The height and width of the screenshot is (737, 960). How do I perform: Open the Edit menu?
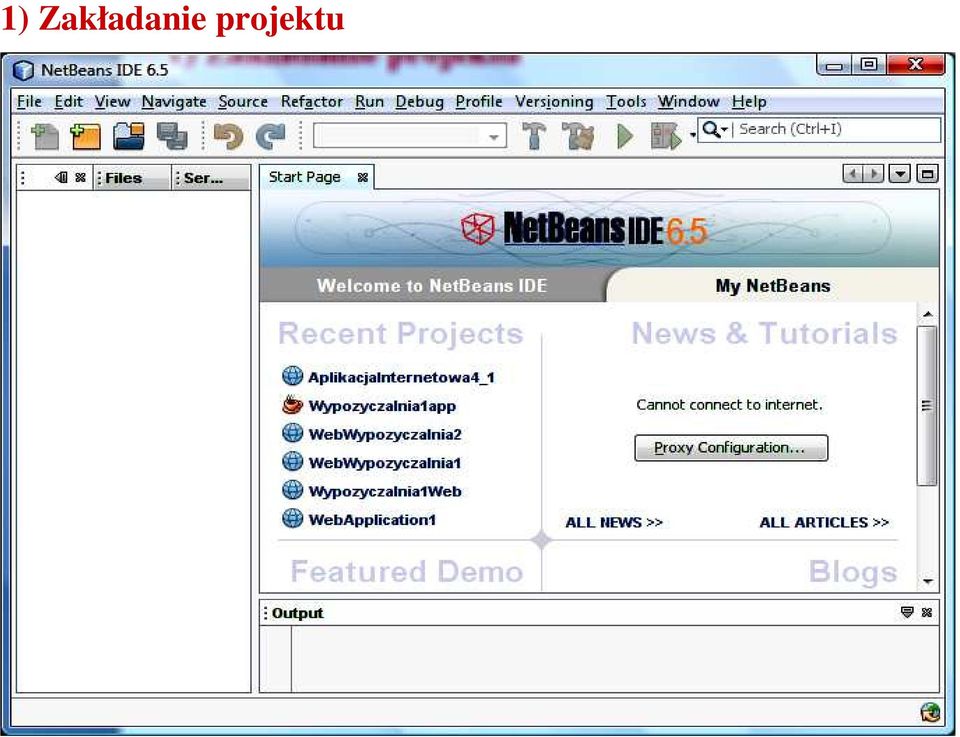pyautogui.click(x=69, y=102)
